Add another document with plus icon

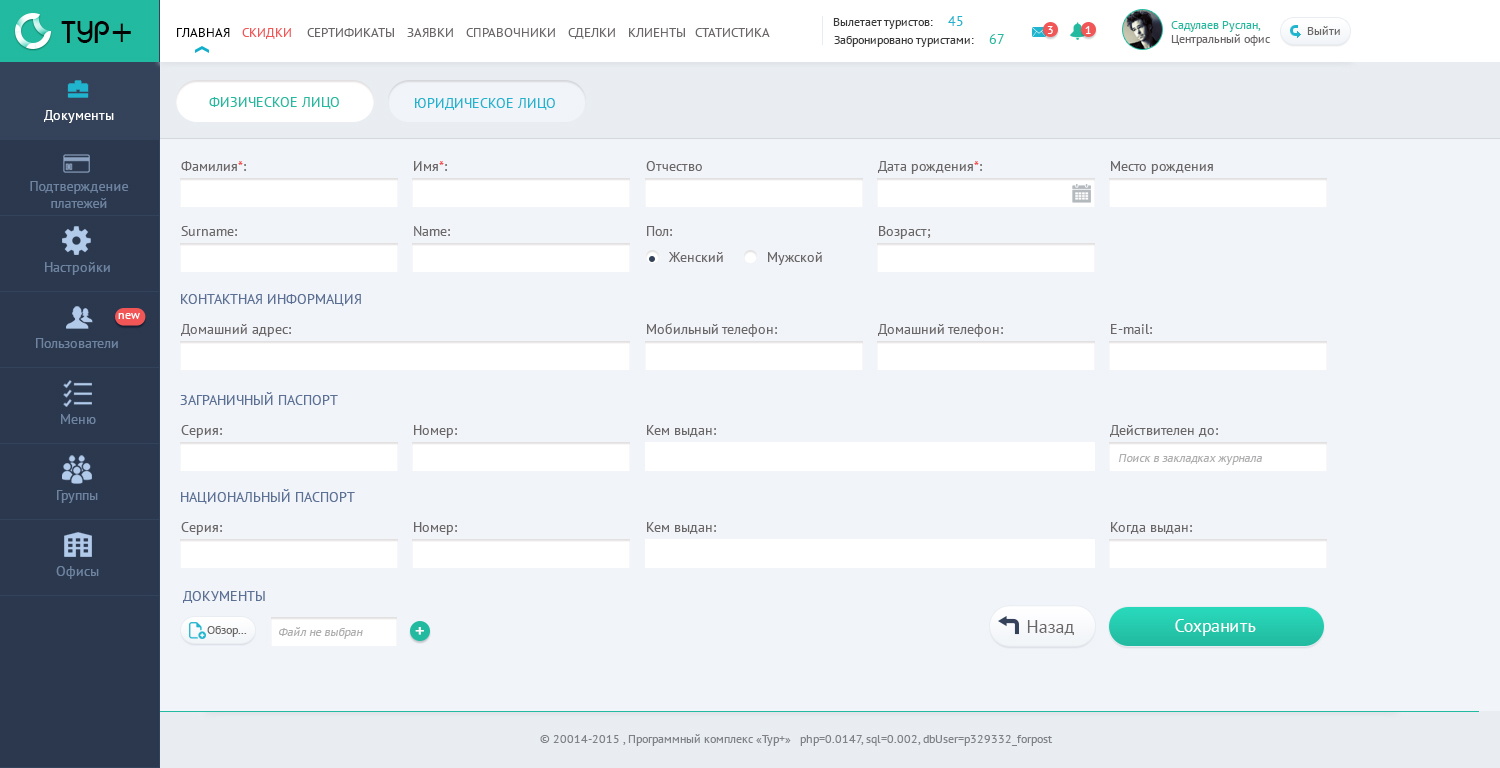click(x=420, y=631)
